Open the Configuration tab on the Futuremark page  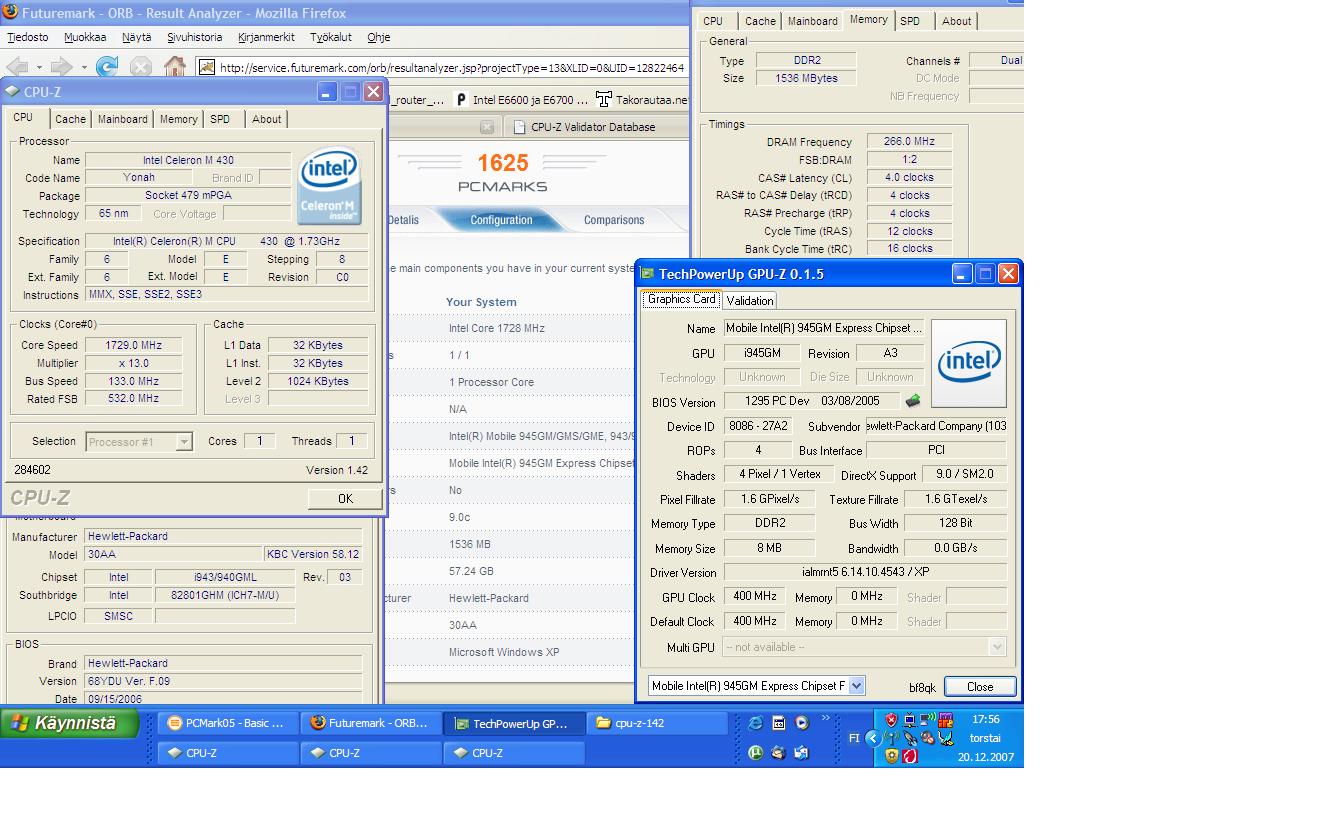coord(501,220)
